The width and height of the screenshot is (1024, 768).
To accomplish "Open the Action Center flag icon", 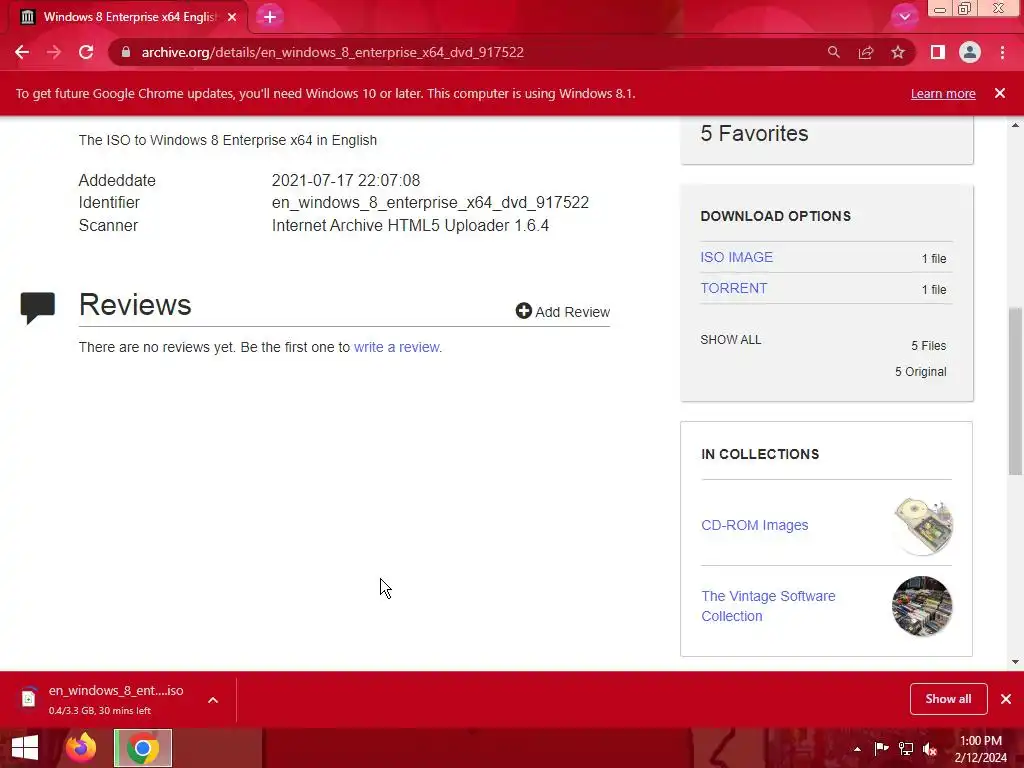I will tap(881, 748).
